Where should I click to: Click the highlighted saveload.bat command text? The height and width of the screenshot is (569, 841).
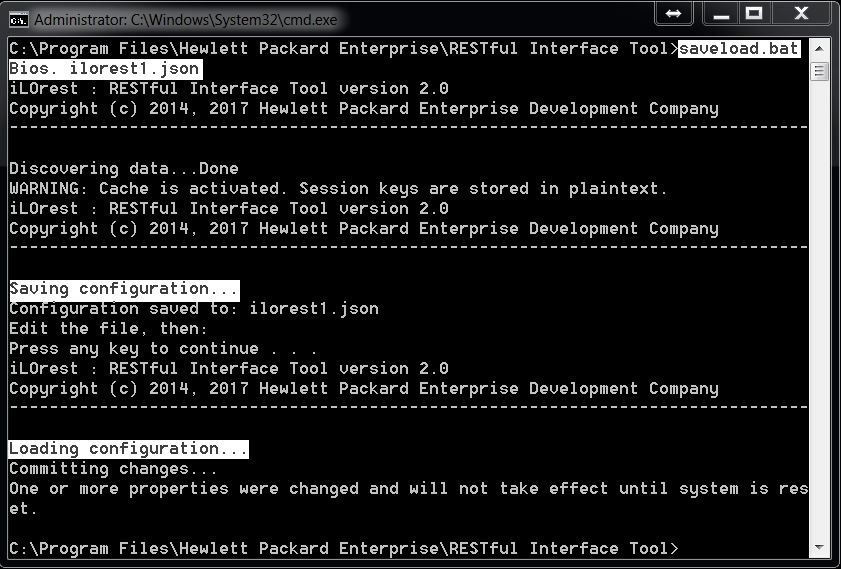pyautogui.click(x=739, y=49)
